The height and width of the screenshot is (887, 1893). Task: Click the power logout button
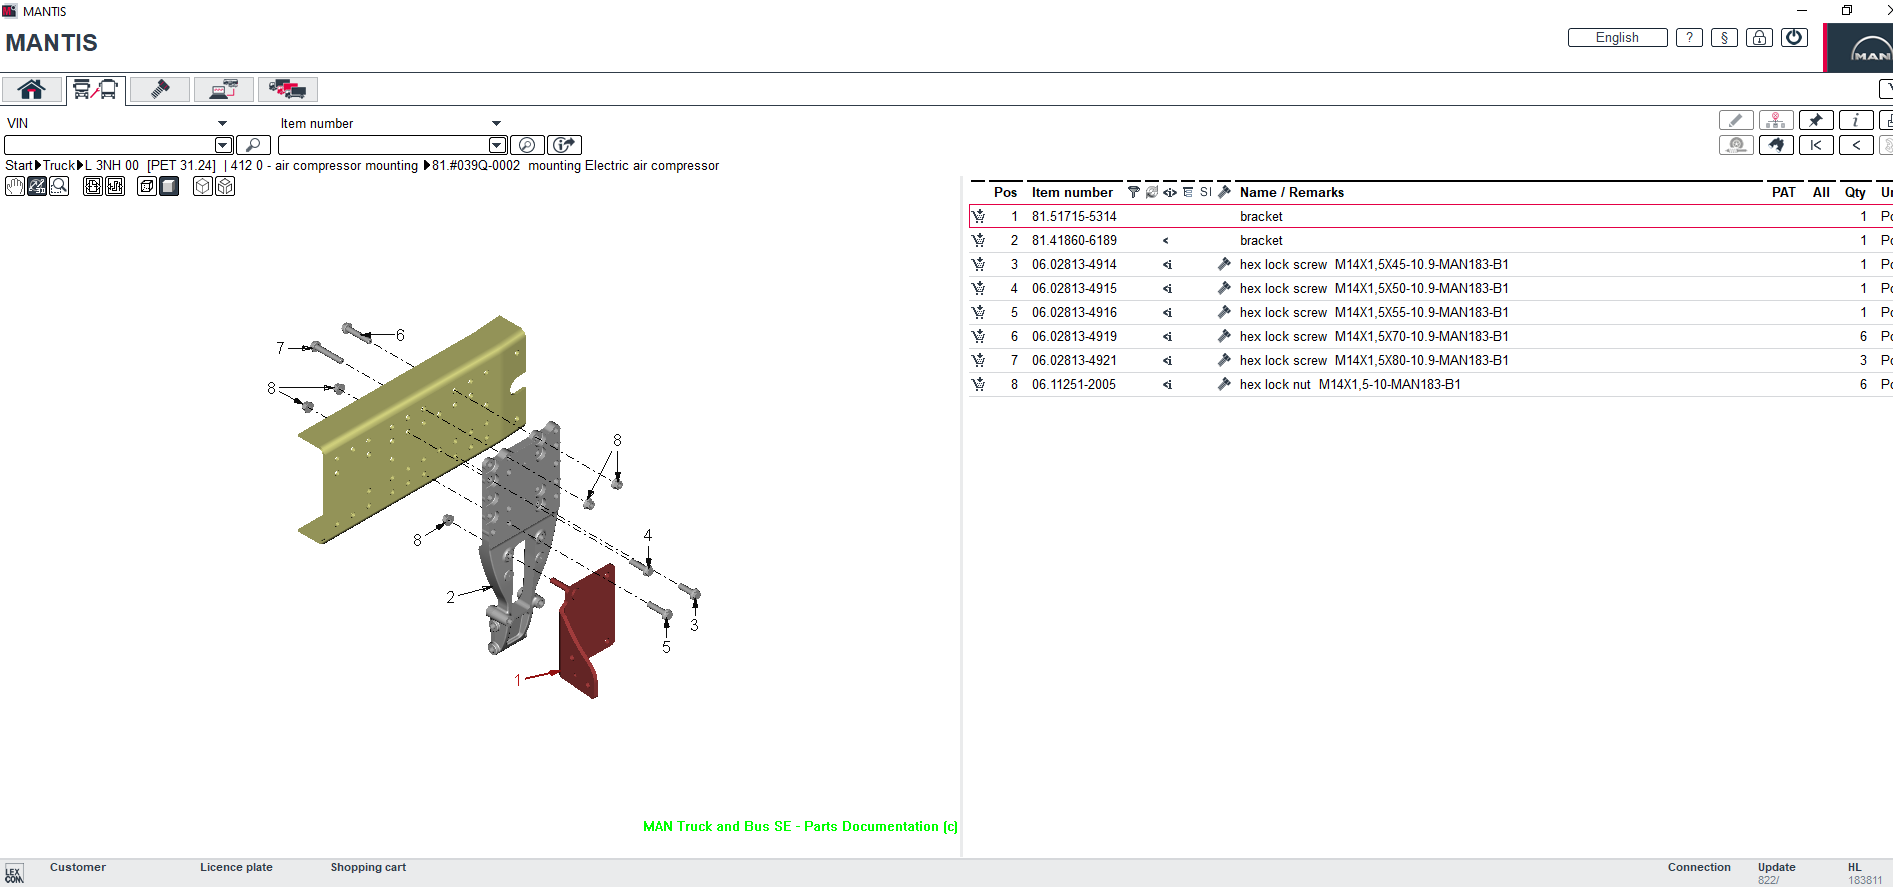1795,38
